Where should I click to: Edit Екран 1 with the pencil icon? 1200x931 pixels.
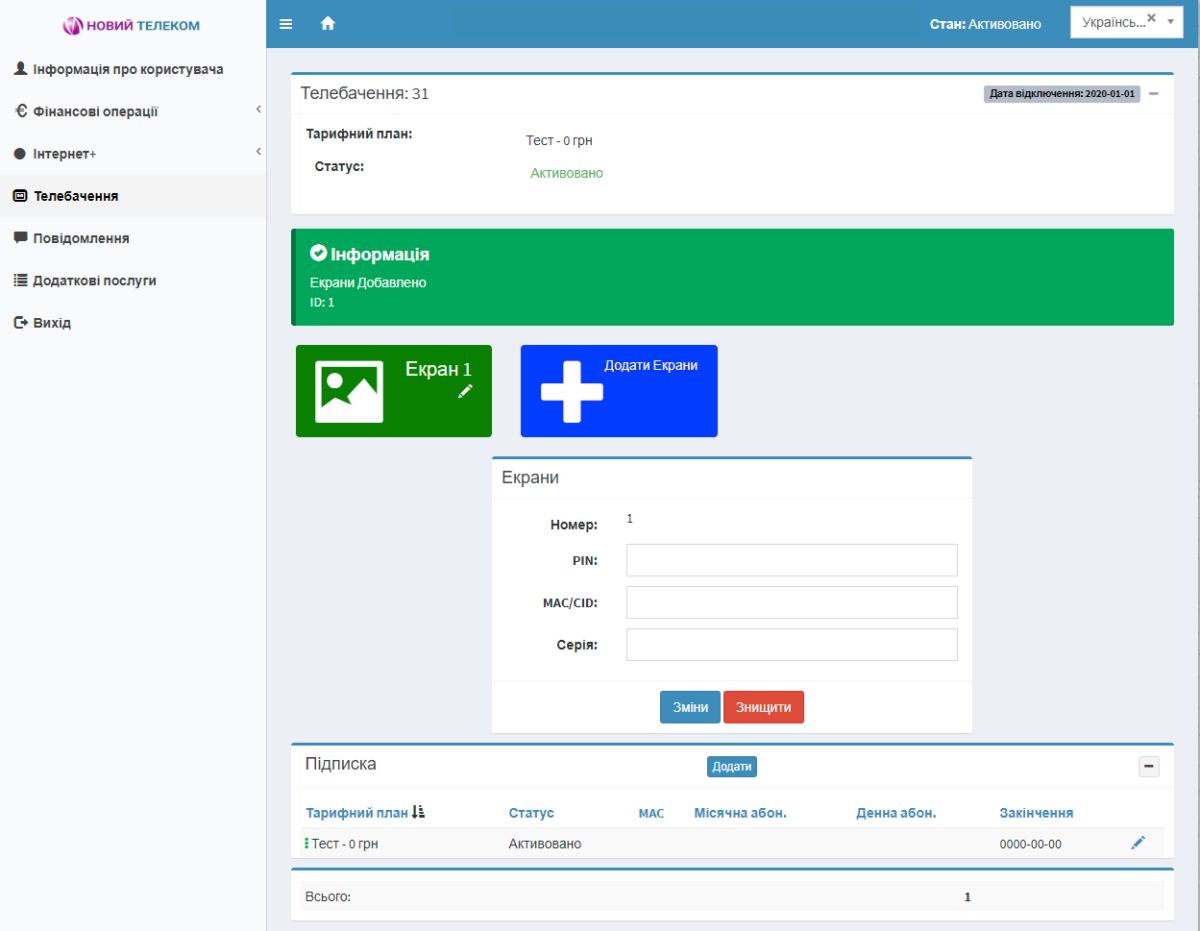click(x=465, y=391)
